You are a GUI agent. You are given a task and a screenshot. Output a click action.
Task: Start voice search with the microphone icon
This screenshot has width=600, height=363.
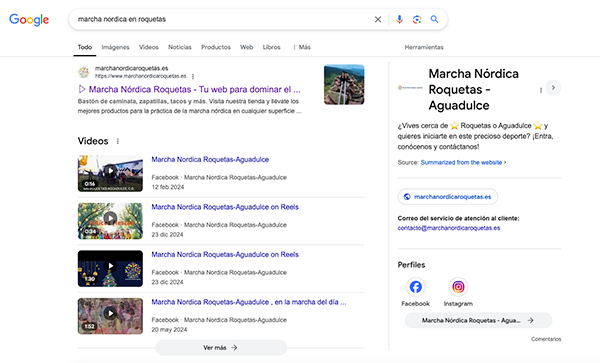[x=399, y=20]
